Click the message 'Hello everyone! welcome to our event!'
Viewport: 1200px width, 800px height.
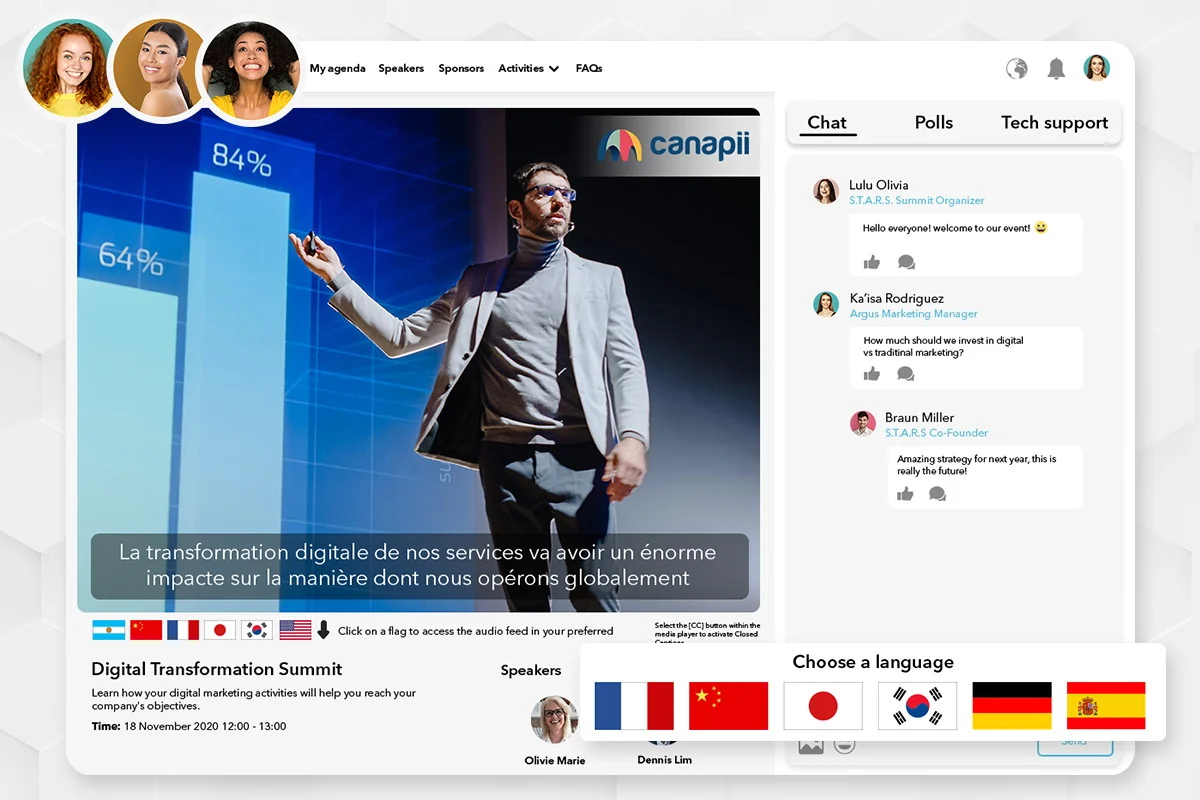tap(947, 228)
